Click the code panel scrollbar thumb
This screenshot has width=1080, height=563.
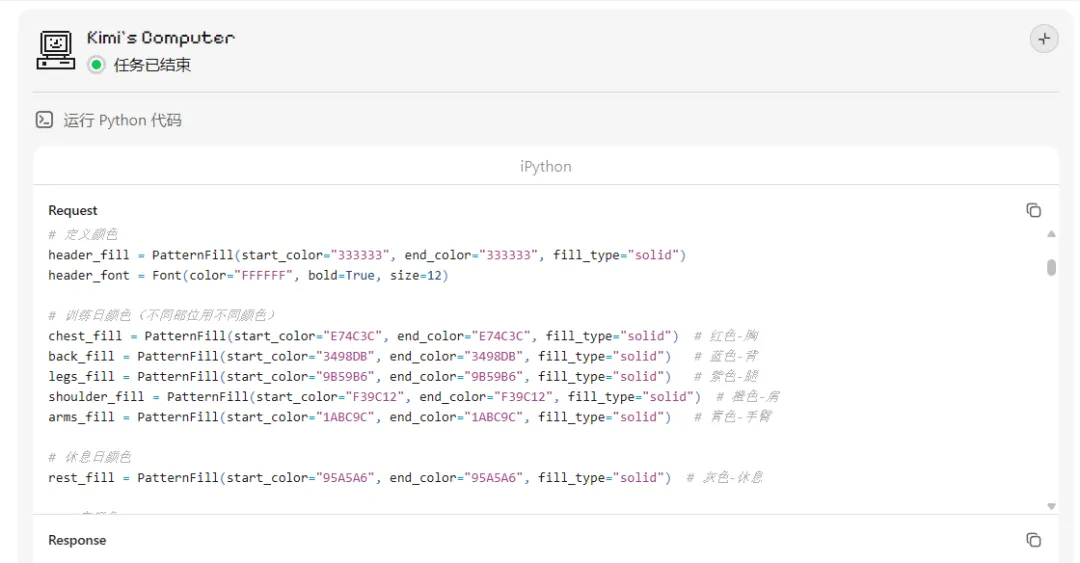pos(1051,267)
